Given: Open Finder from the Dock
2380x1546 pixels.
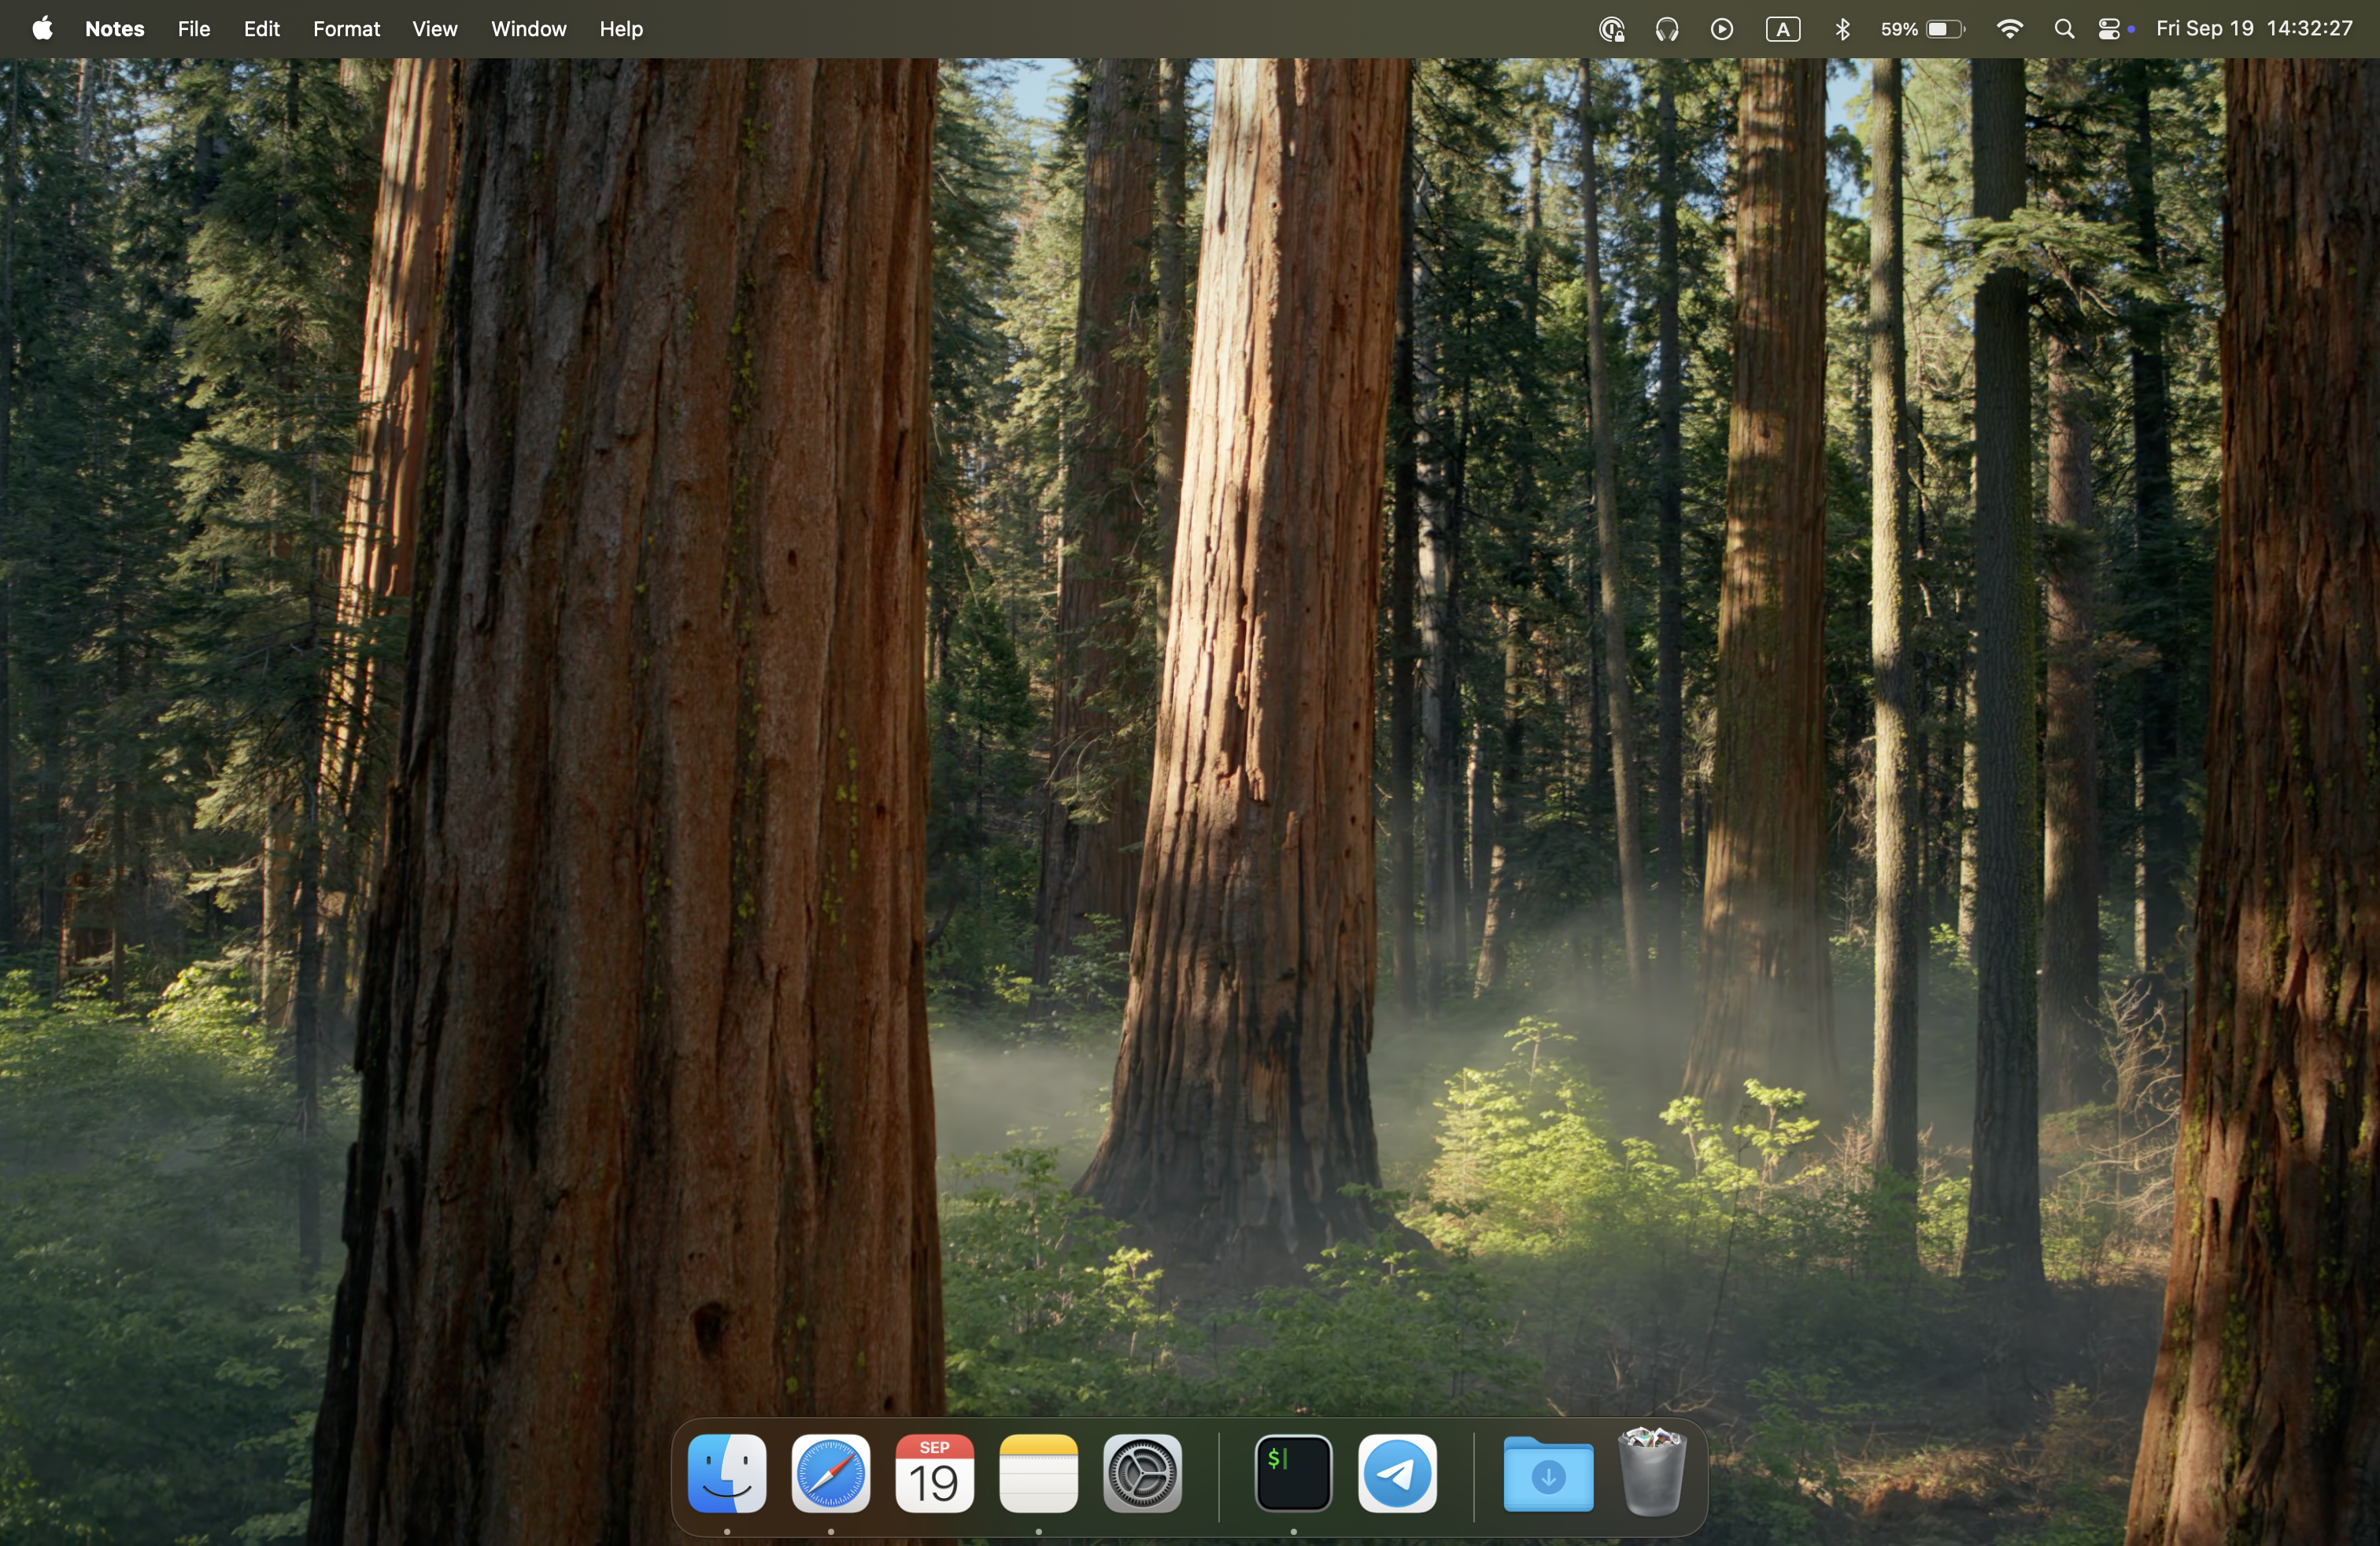Looking at the screenshot, I should [x=727, y=1474].
